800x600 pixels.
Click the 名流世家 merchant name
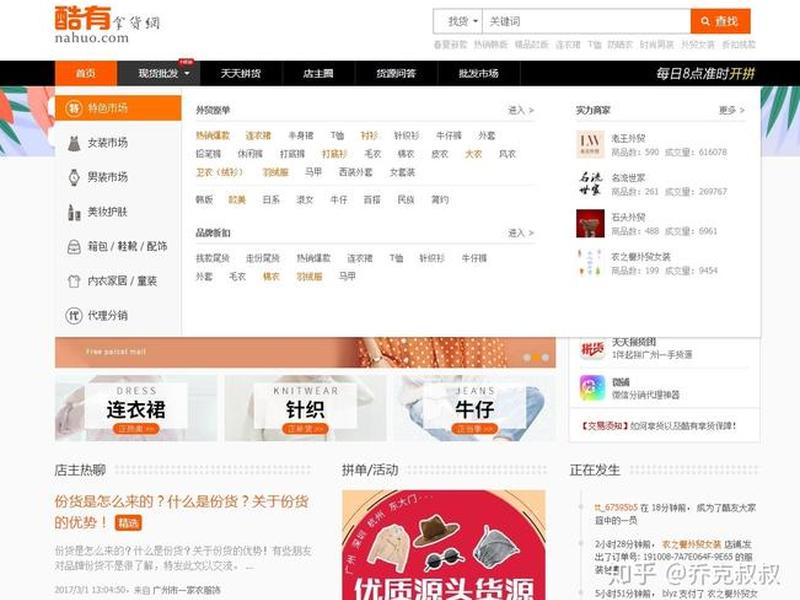pyautogui.click(x=629, y=178)
